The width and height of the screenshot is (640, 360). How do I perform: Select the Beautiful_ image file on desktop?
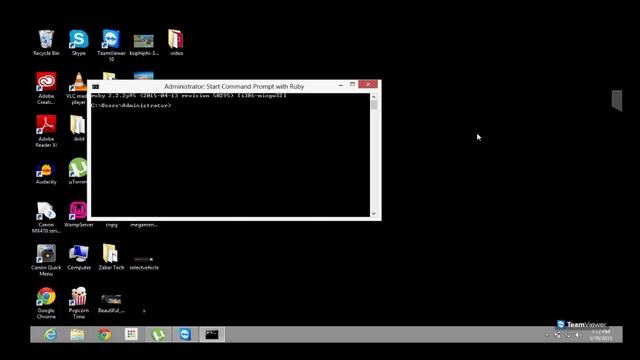[x=111, y=303]
